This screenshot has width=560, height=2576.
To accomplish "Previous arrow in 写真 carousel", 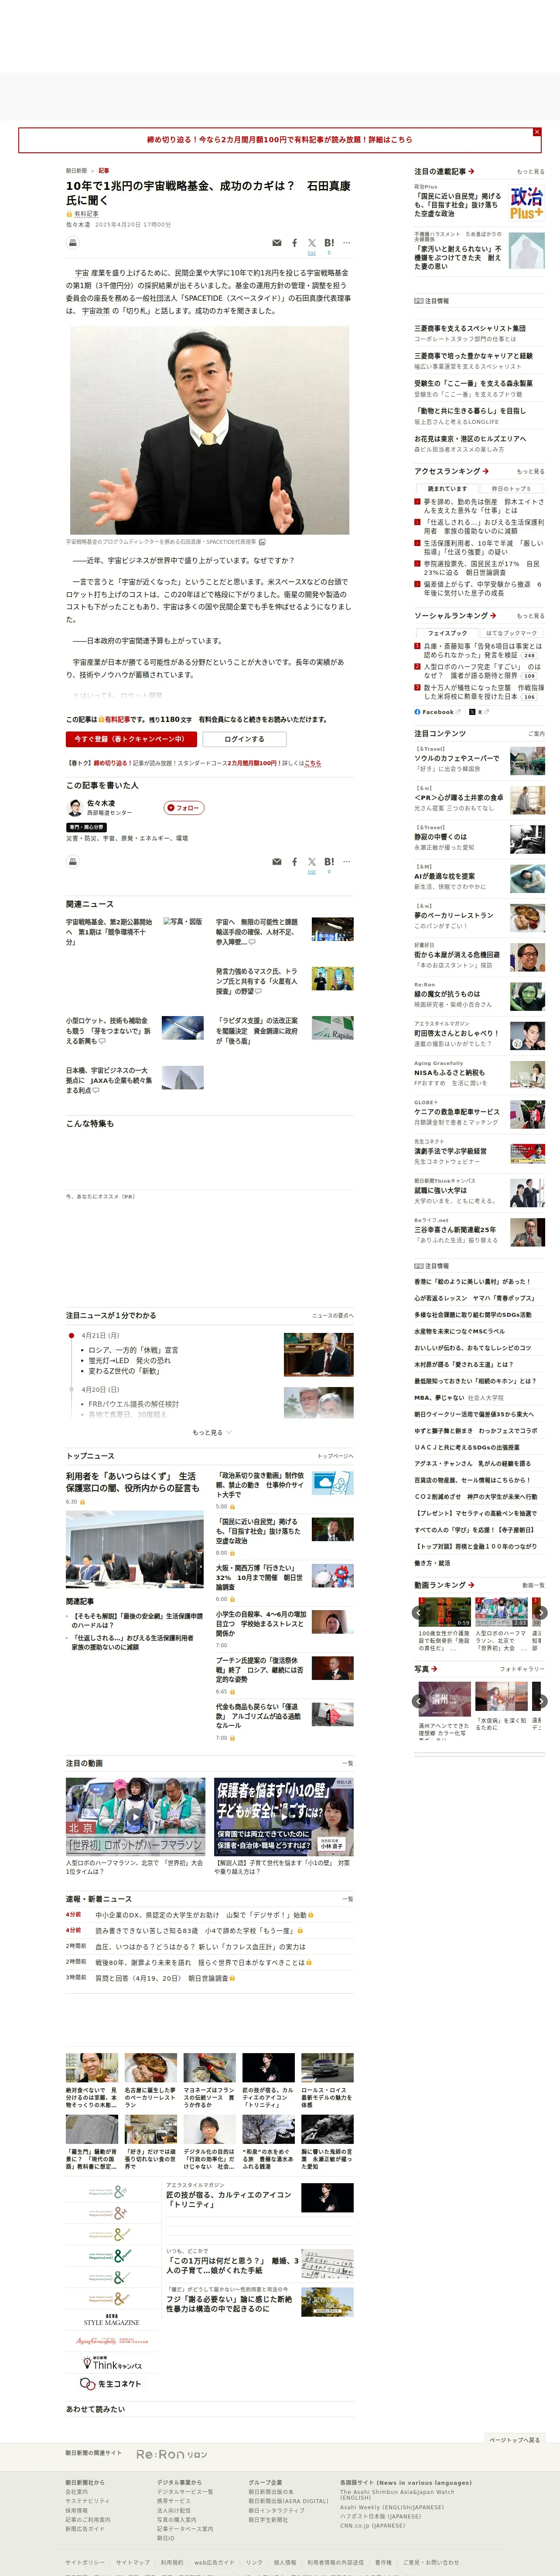I will click(x=419, y=1700).
